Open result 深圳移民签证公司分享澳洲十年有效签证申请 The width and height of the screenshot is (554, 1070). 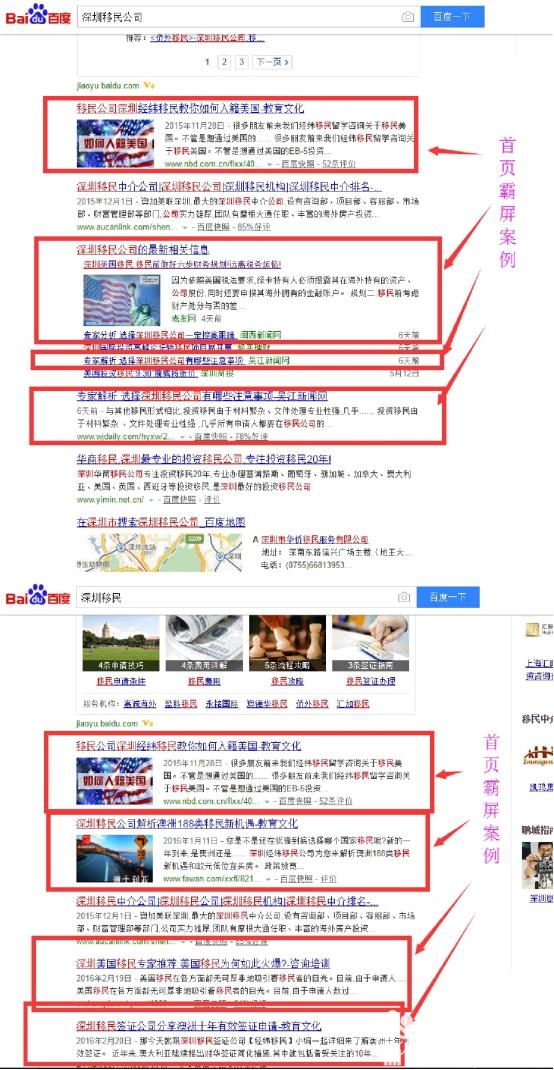[x=199, y=1026]
